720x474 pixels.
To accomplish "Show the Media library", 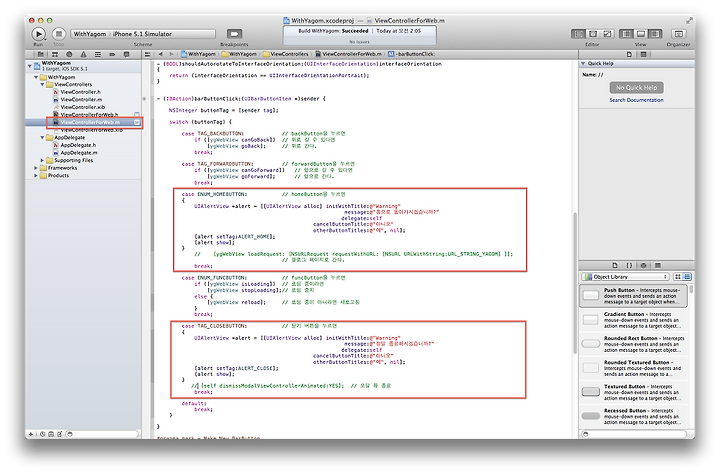I will click(658, 265).
